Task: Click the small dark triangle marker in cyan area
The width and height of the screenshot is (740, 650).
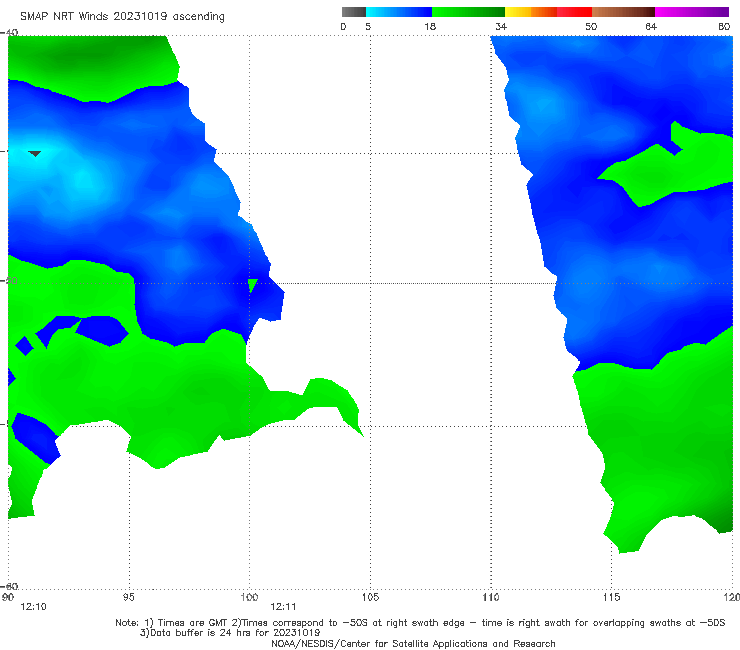Action: click(35, 153)
